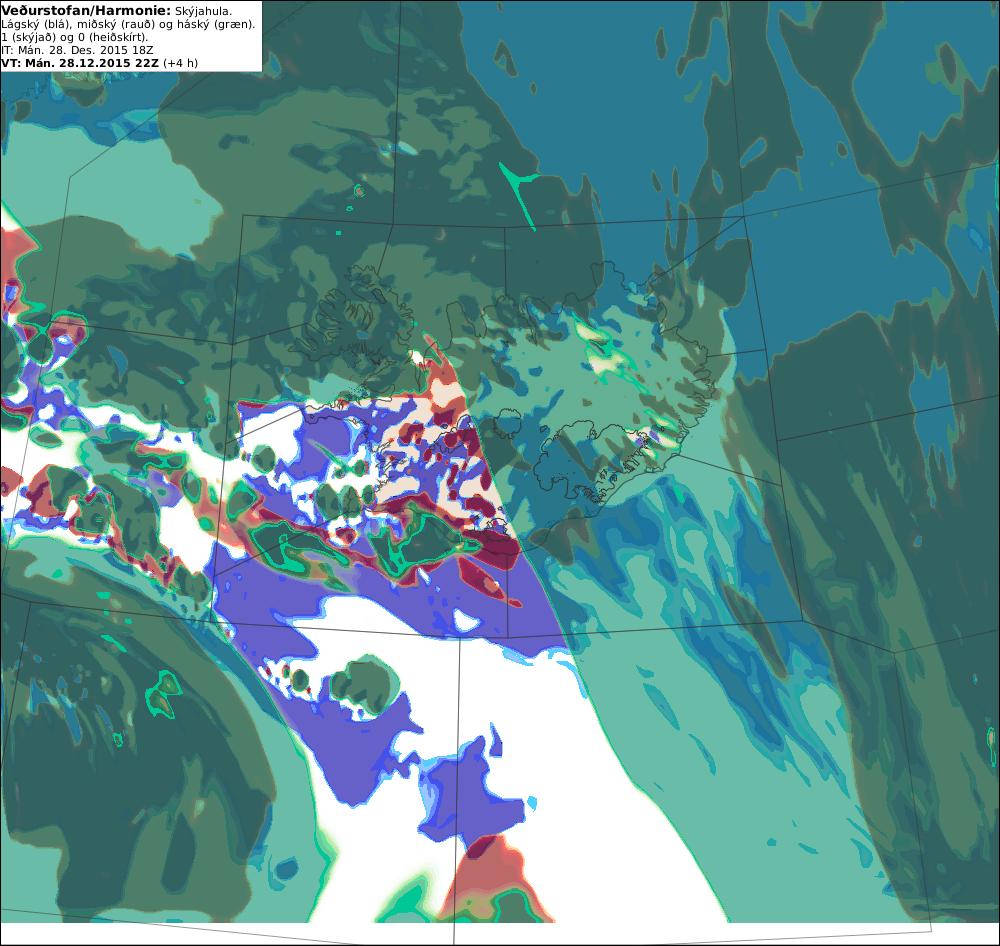Click the 'Veðurstofan/Harmonie:' title text
Viewport: 1000px width, 946px height.
(x=86, y=11)
